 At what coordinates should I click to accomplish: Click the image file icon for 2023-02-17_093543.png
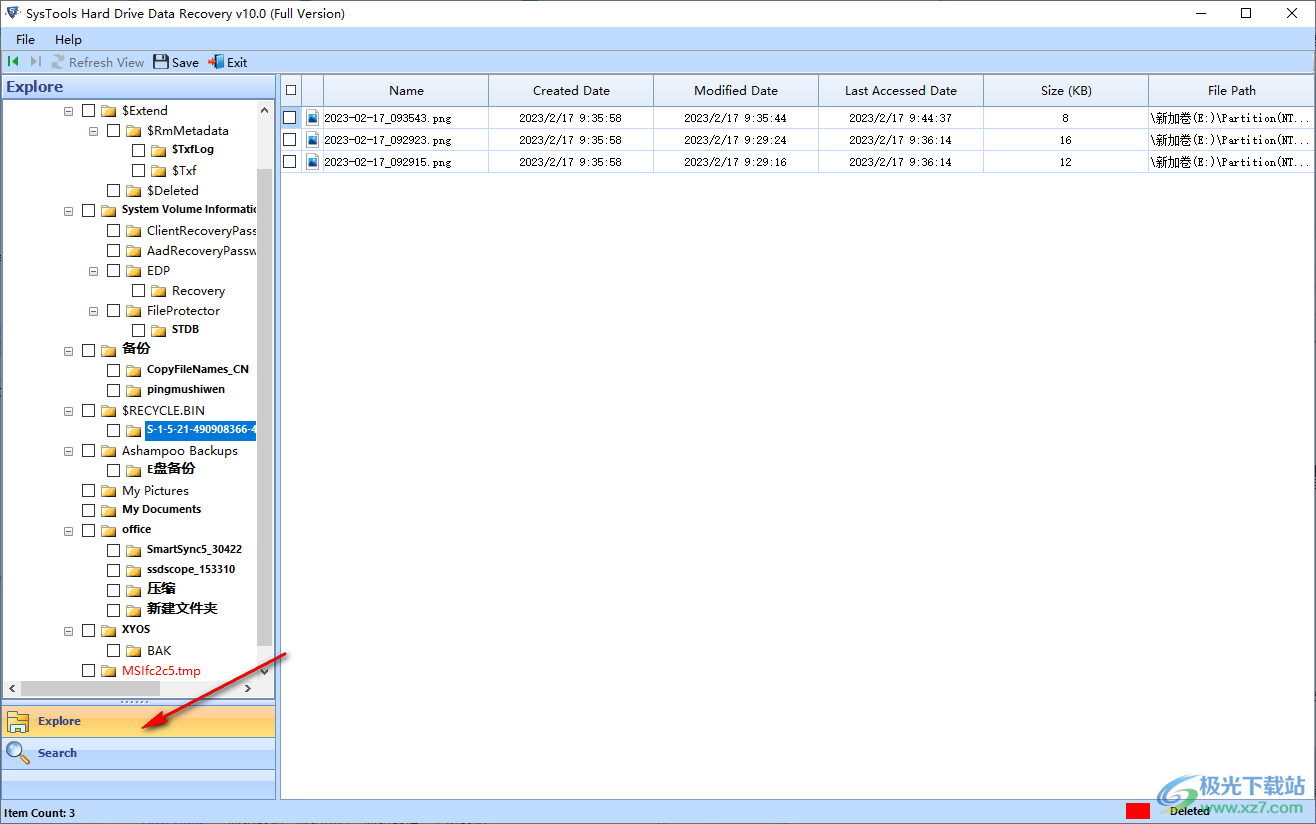(312, 118)
